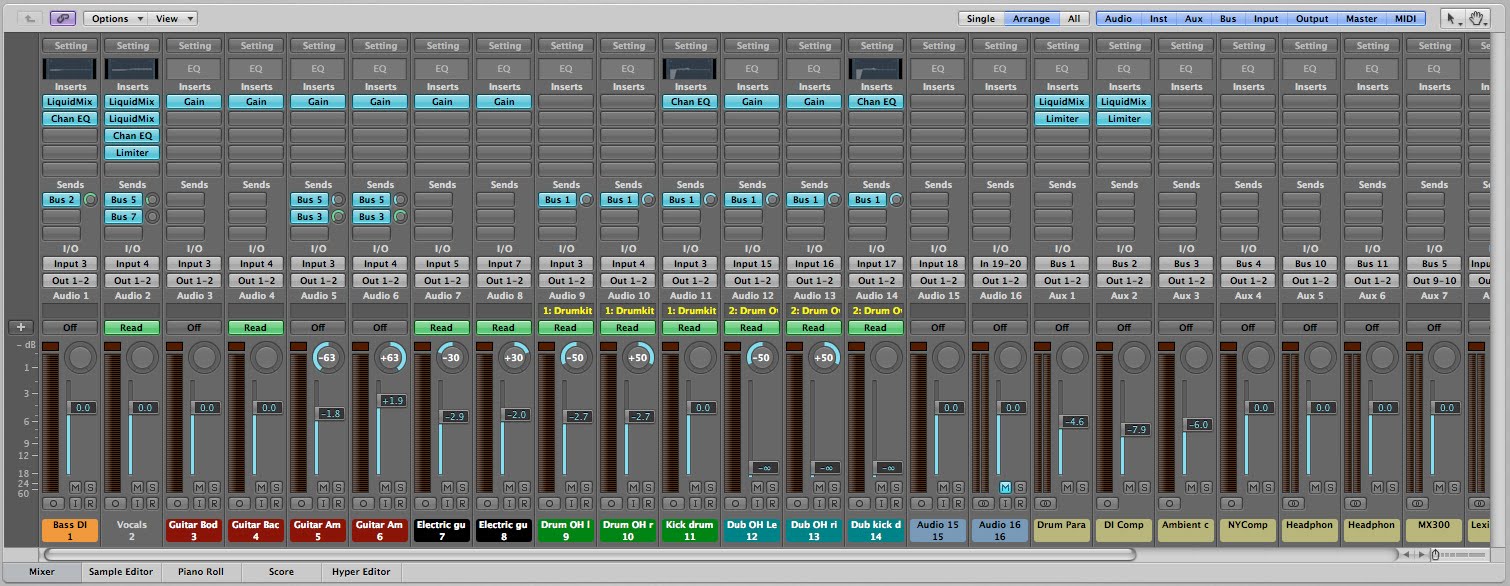Record-enable Guitar Bac 4 via its R icon
The width and height of the screenshot is (1510, 586).
[x=277, y=503]
